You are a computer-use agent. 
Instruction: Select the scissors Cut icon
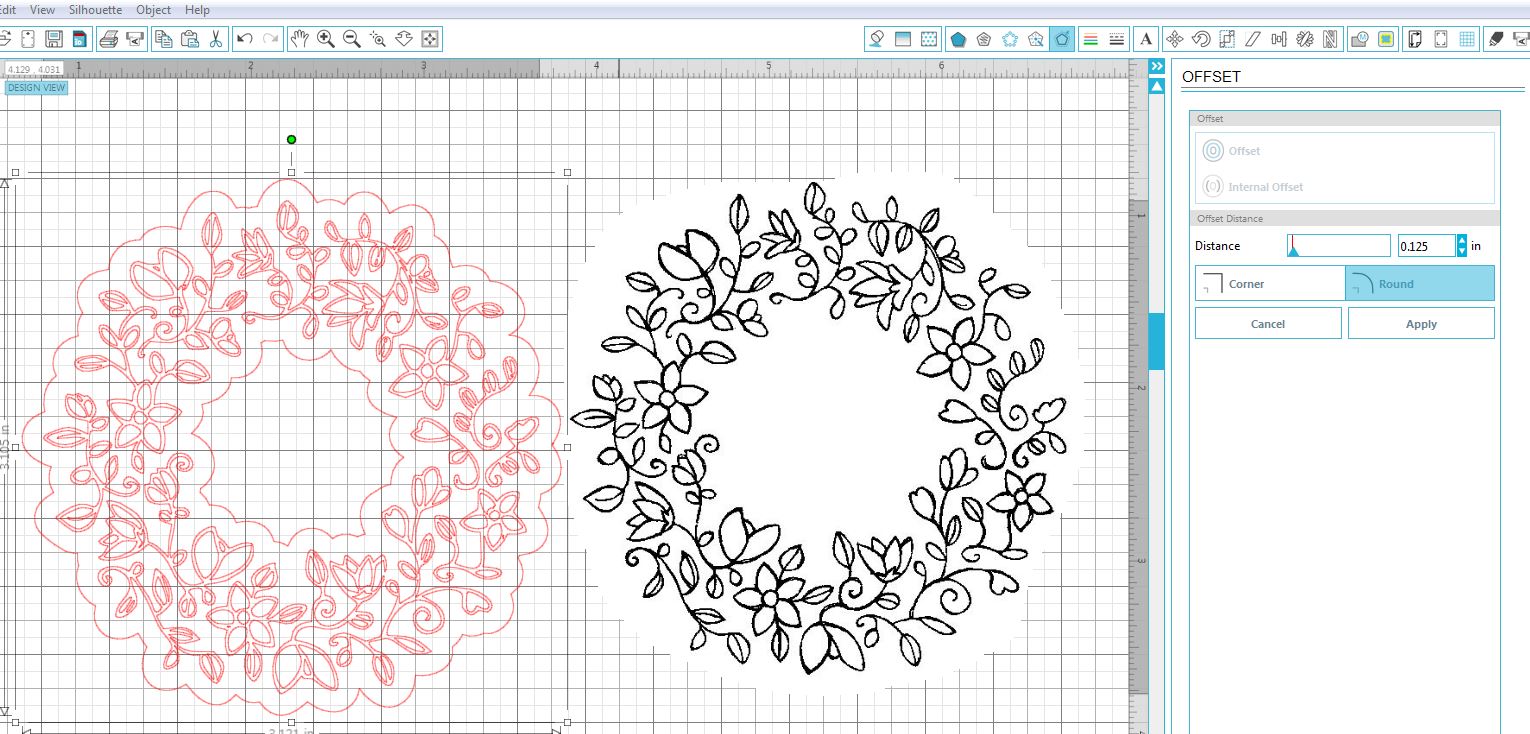[x=215, y=39]
